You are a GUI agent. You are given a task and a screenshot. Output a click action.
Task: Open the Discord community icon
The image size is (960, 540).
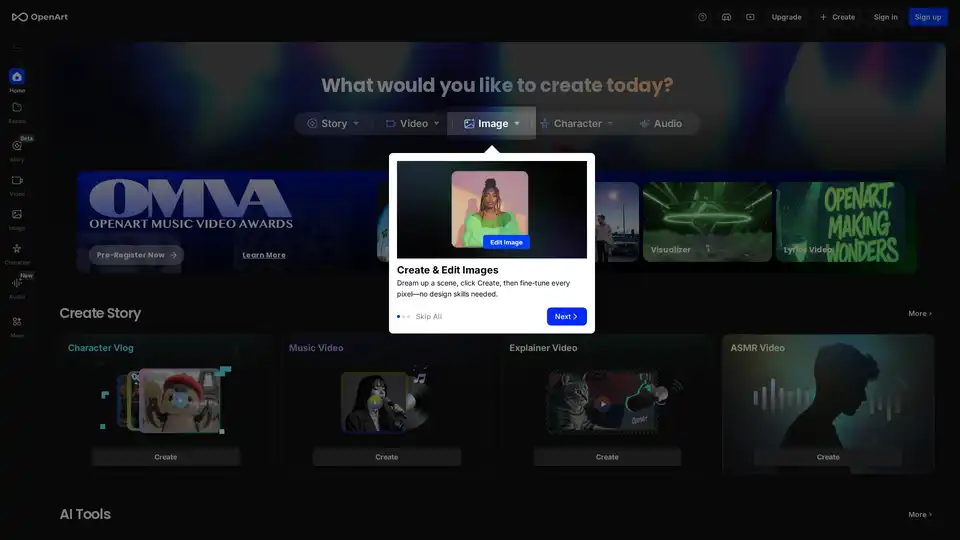coord(726,17)
